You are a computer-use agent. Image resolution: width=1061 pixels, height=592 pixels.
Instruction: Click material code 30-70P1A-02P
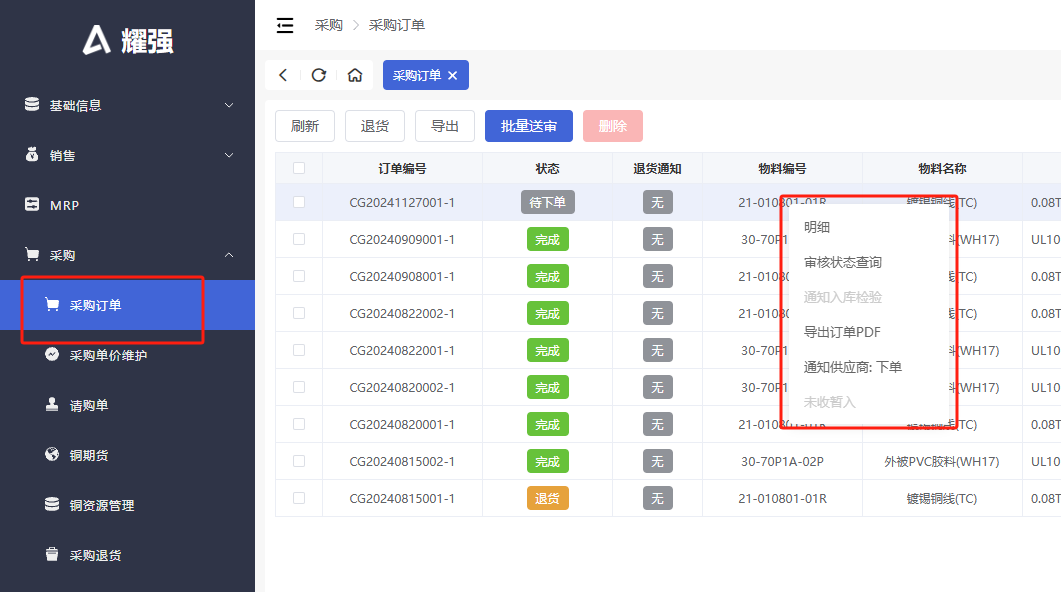782,461
